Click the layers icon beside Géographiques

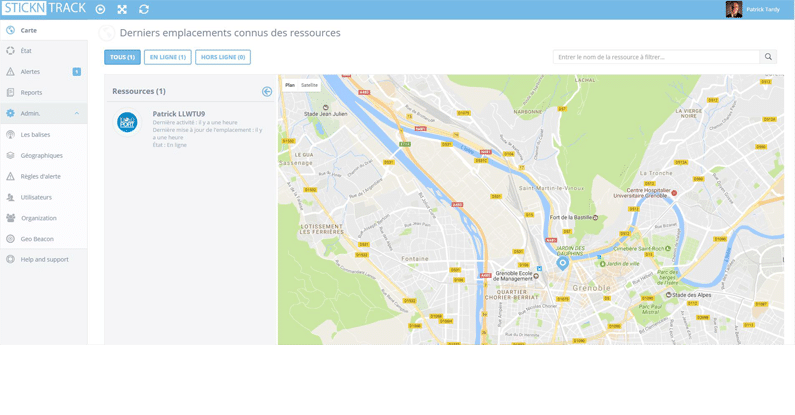10,156
